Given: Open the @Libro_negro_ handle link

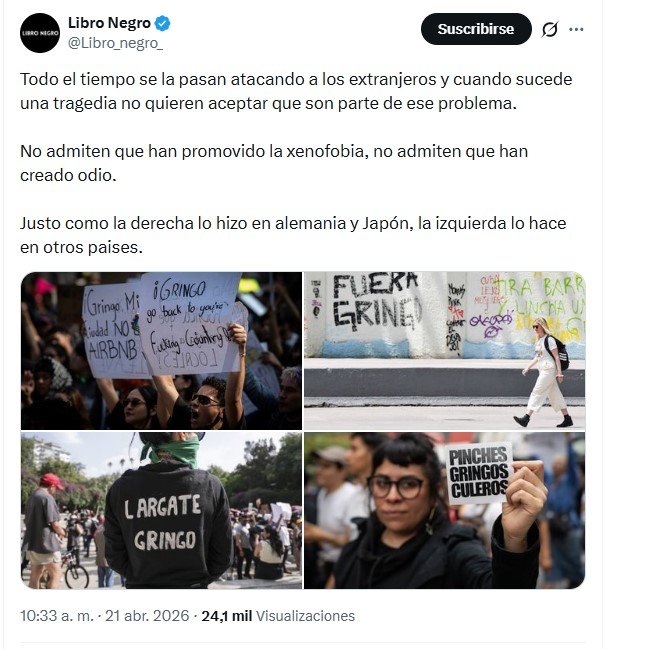Looking at the screenshot, I should (x=115, y=43).
